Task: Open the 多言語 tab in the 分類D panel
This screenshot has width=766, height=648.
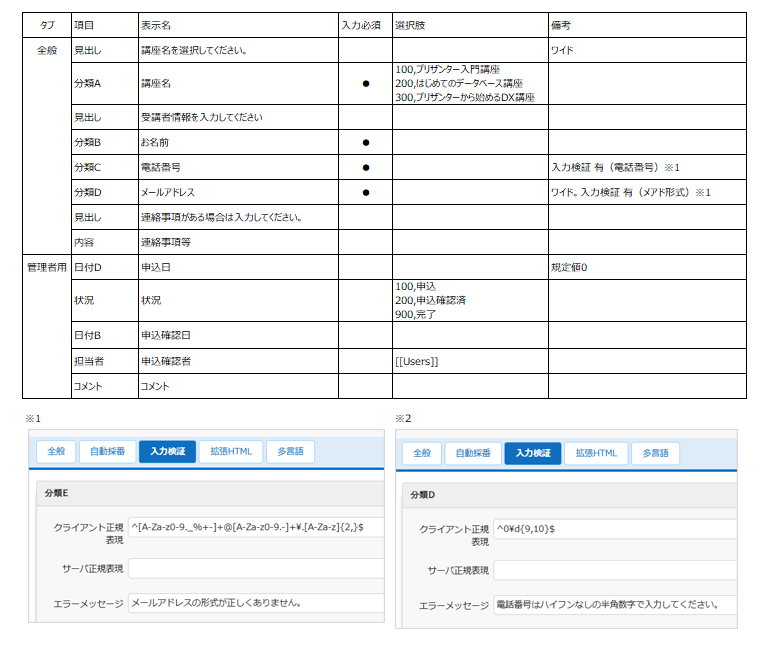Action: click(655, 454)
